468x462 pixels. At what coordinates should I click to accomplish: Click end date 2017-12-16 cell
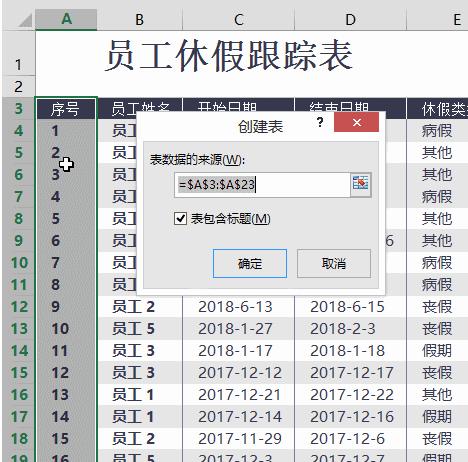pos(351,417)
